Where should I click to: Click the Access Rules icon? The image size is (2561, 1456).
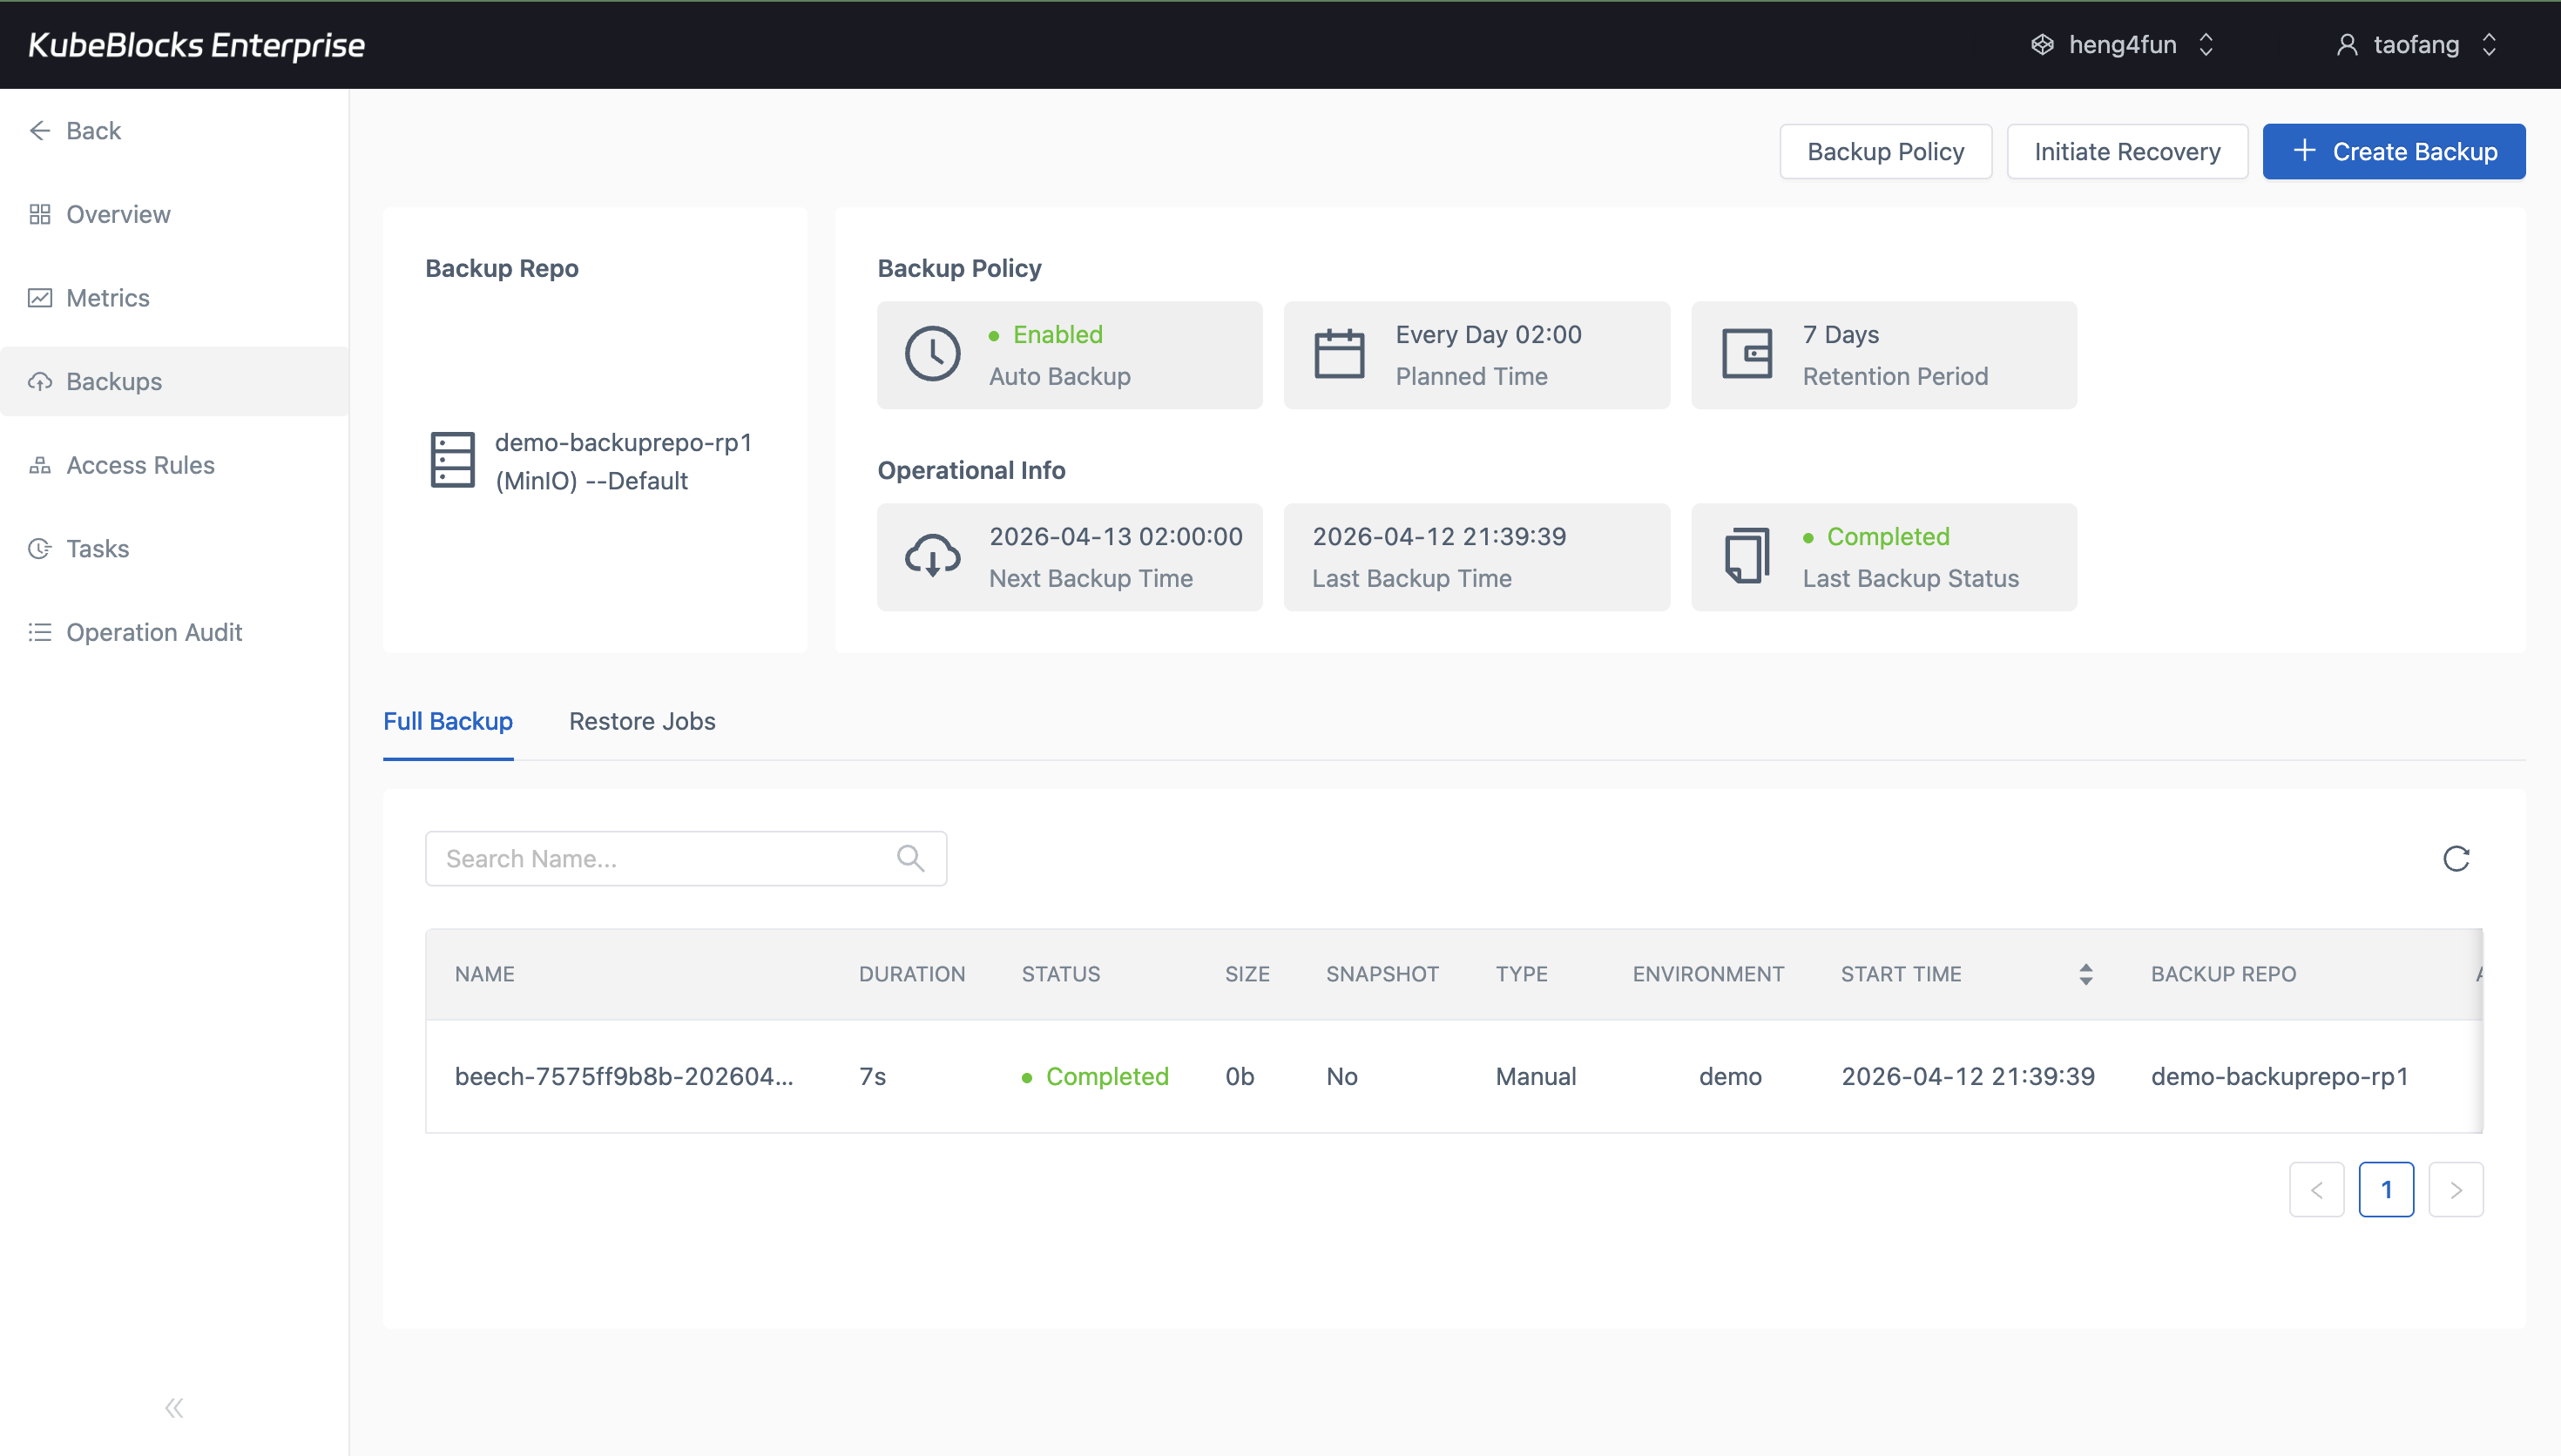coord(40,465)
